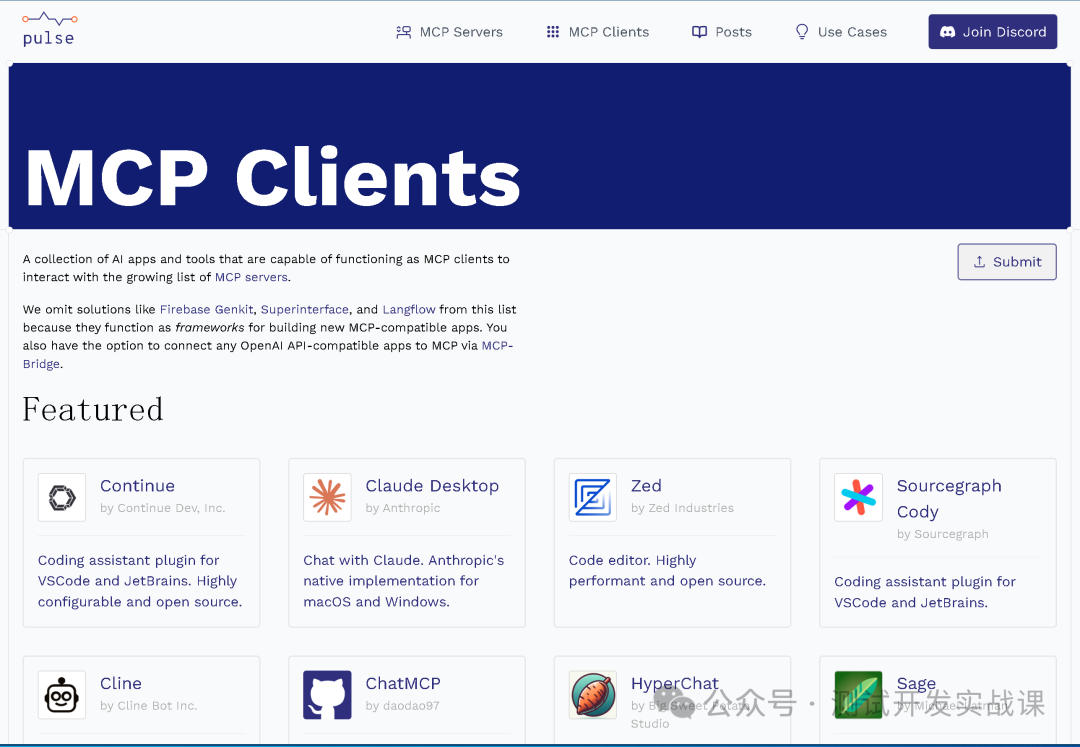Open the ChatMCP card title

(x=403, y=683)
